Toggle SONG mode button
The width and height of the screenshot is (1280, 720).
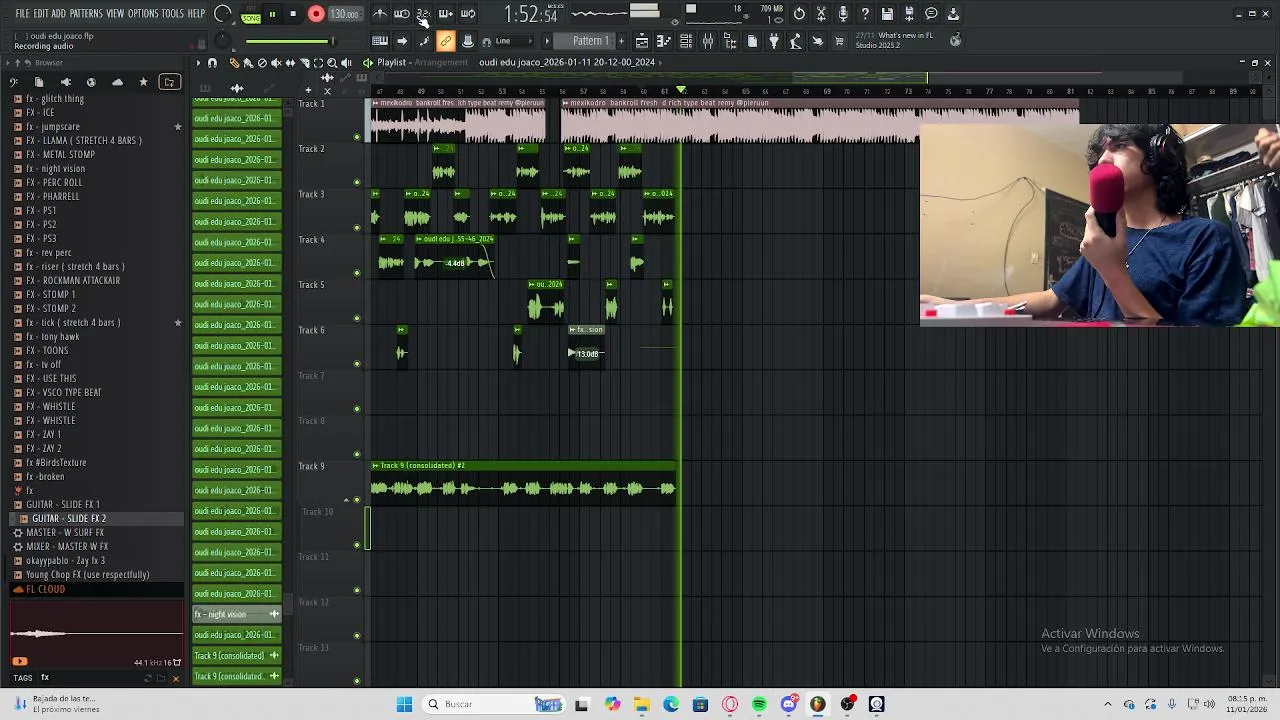[250, 17]
